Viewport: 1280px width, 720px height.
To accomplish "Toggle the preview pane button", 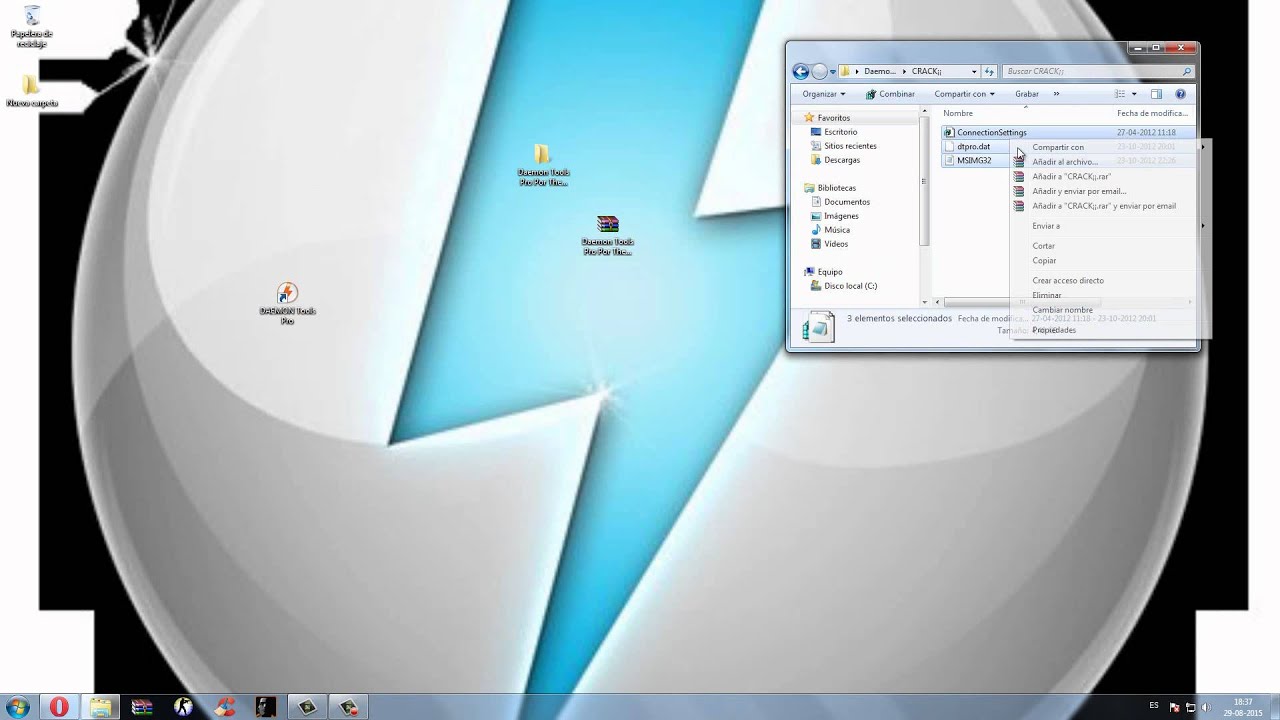I will click(x=1156, y=94).
